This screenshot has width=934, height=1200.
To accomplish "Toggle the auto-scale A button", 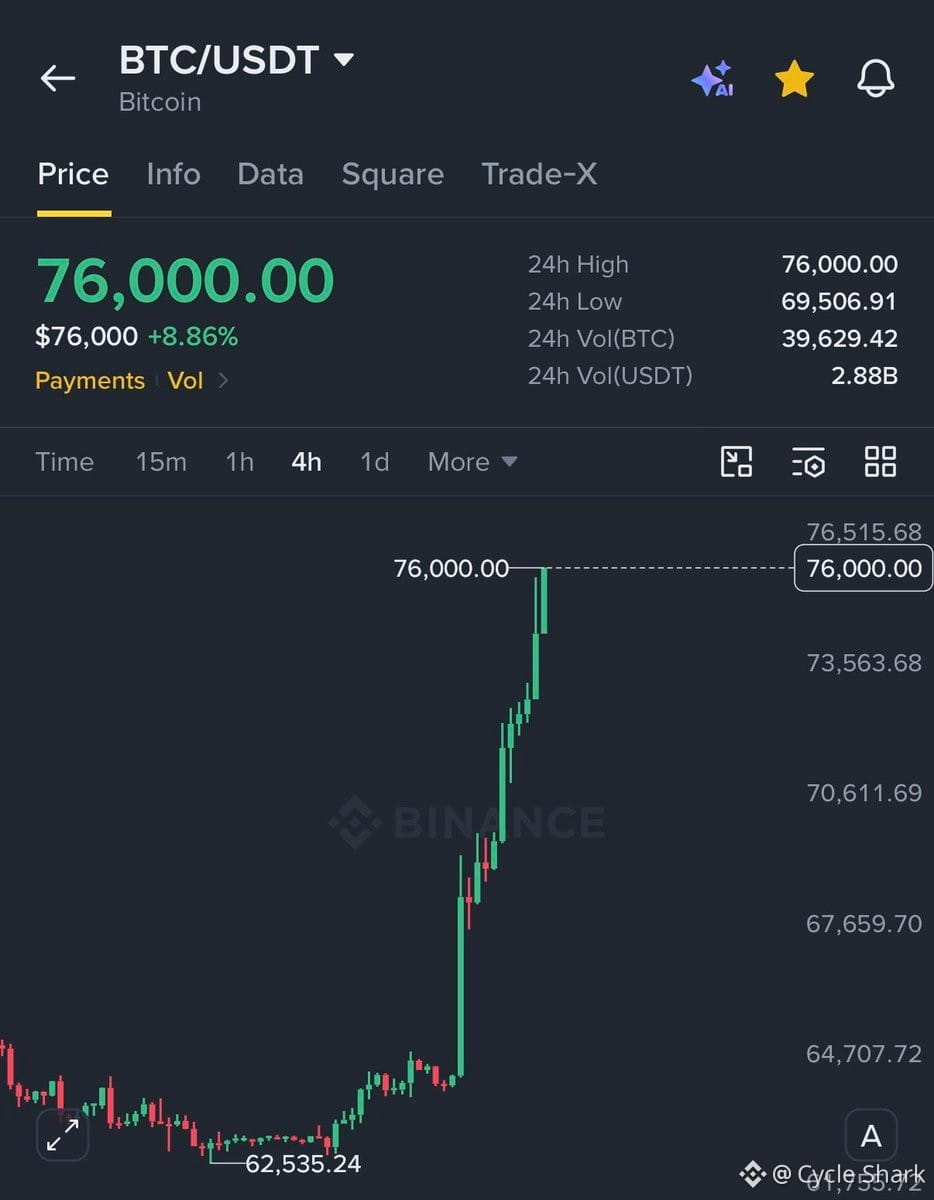I will 871,1136.
